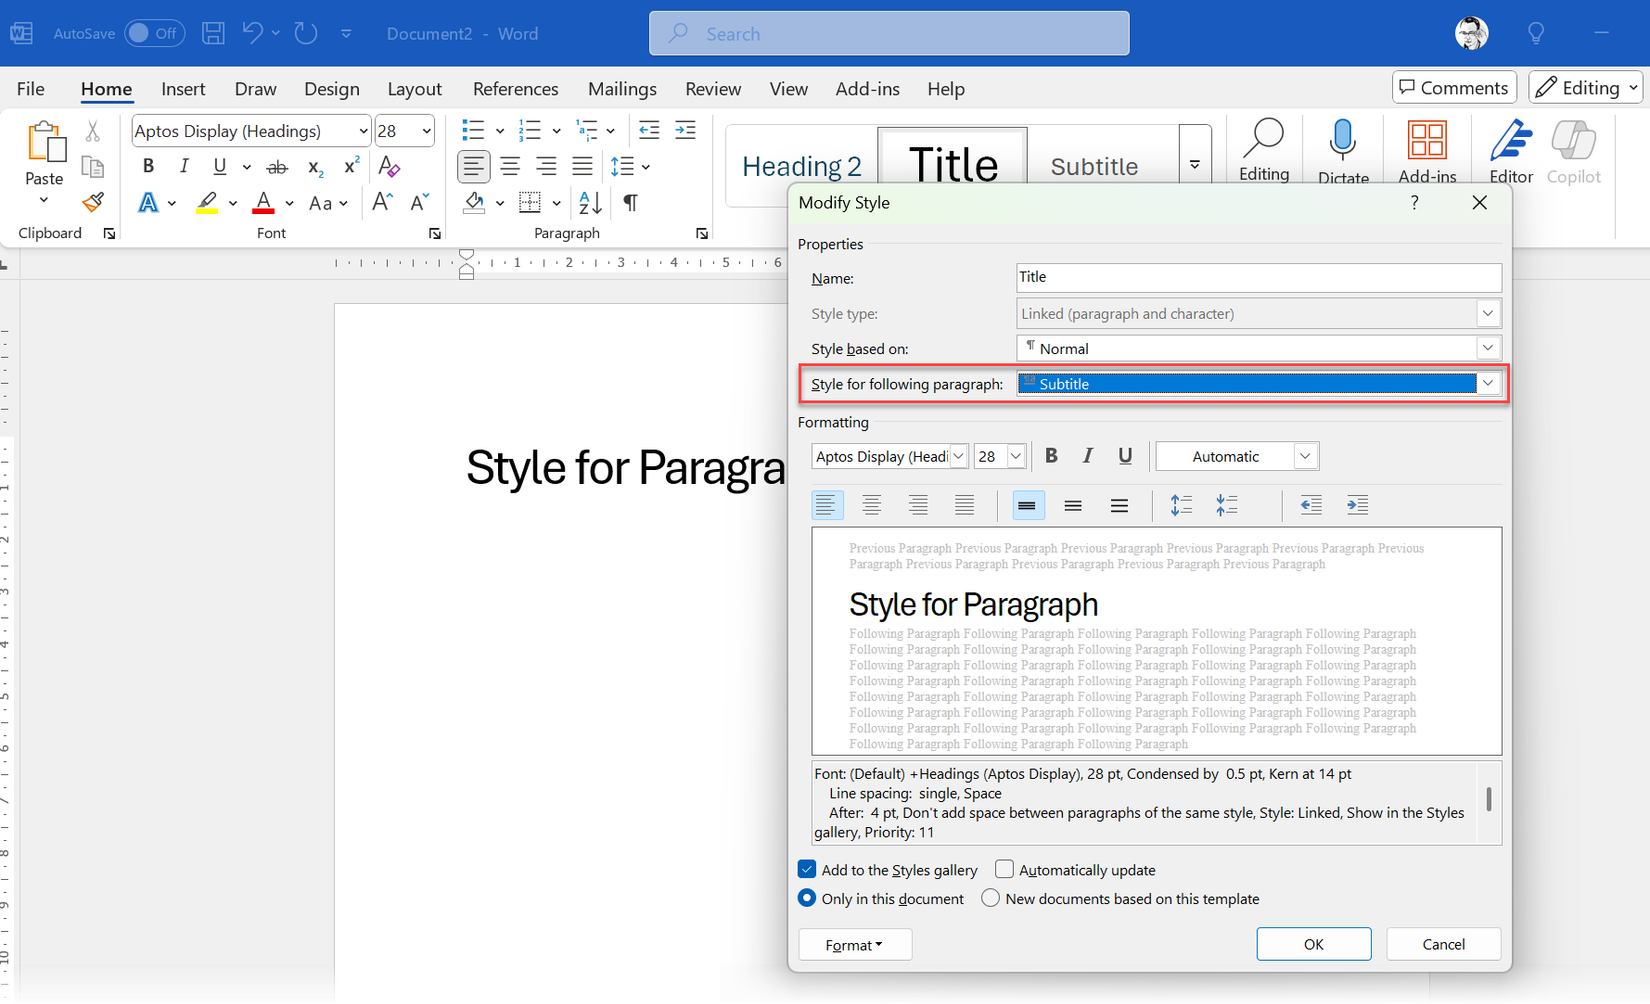This screenshot has height=1004, width=1650.
Task: Open the Automatic font color dropdown
Action: tap(1305, 456)
